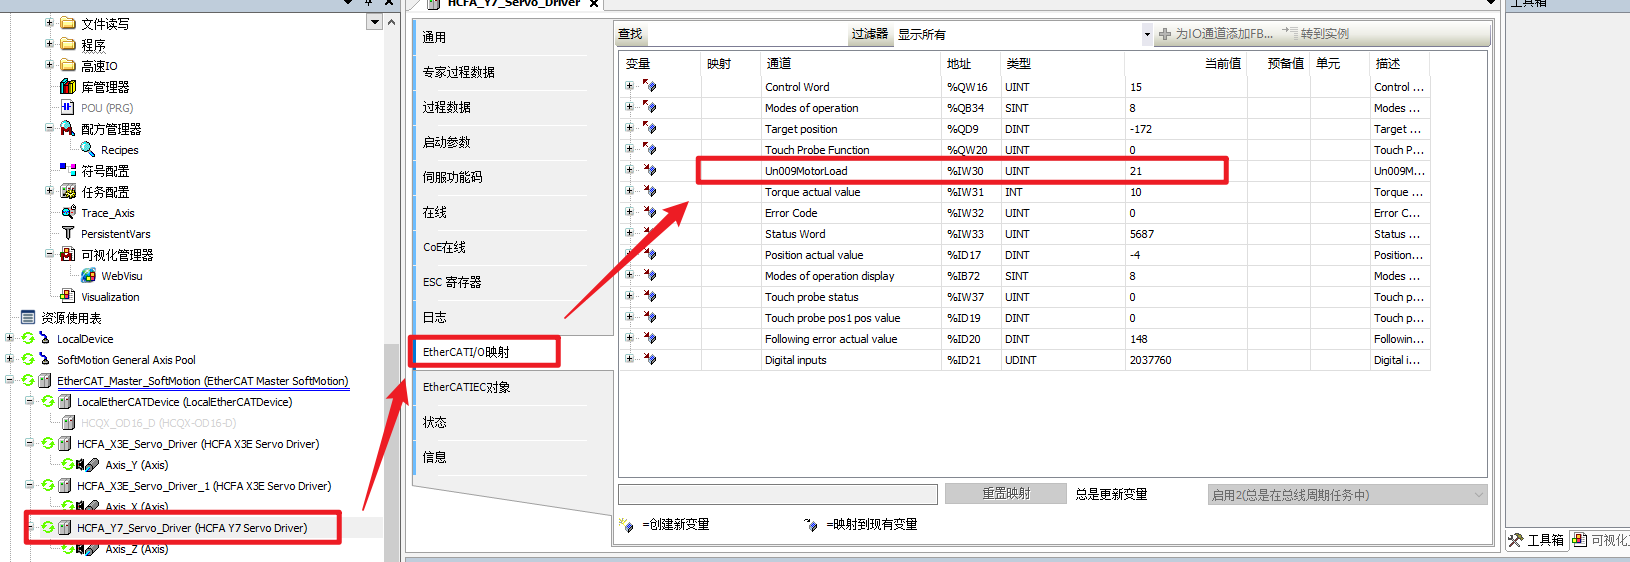Screen dimensions: 1630x562
Task: Click the Trace_Axis trace icon
Action: click(68, 213)
